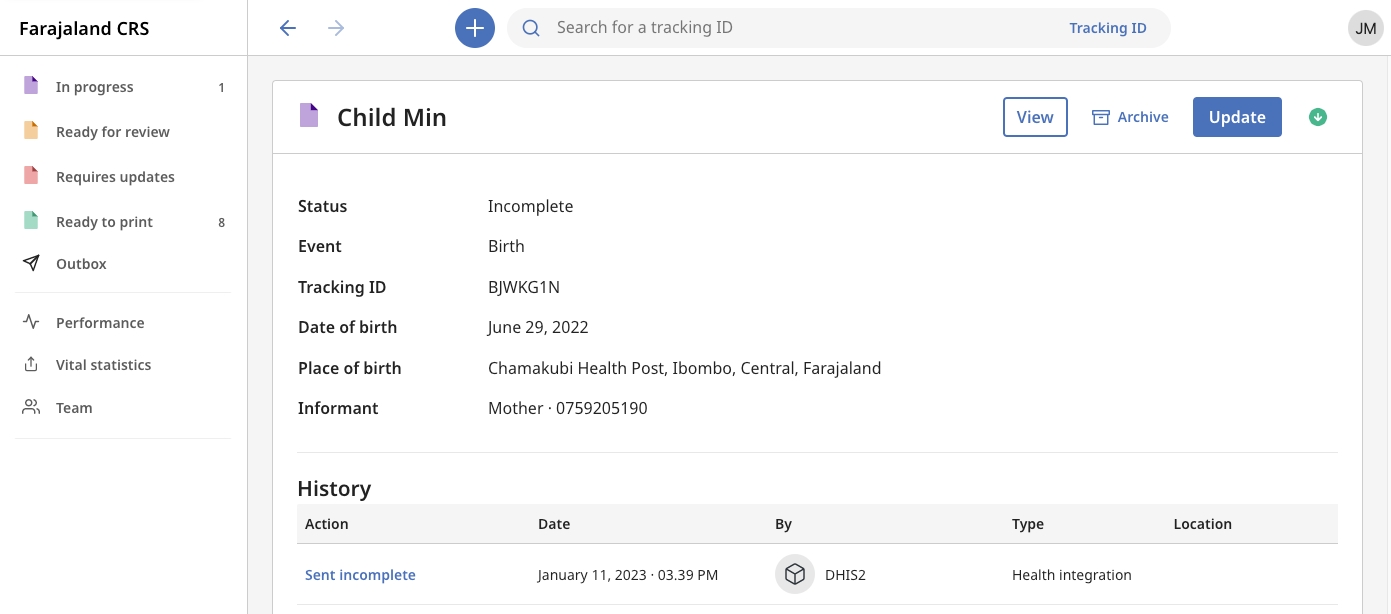Open the Outbox
This screenshot has height=614, width=1391.
[81, 264]
